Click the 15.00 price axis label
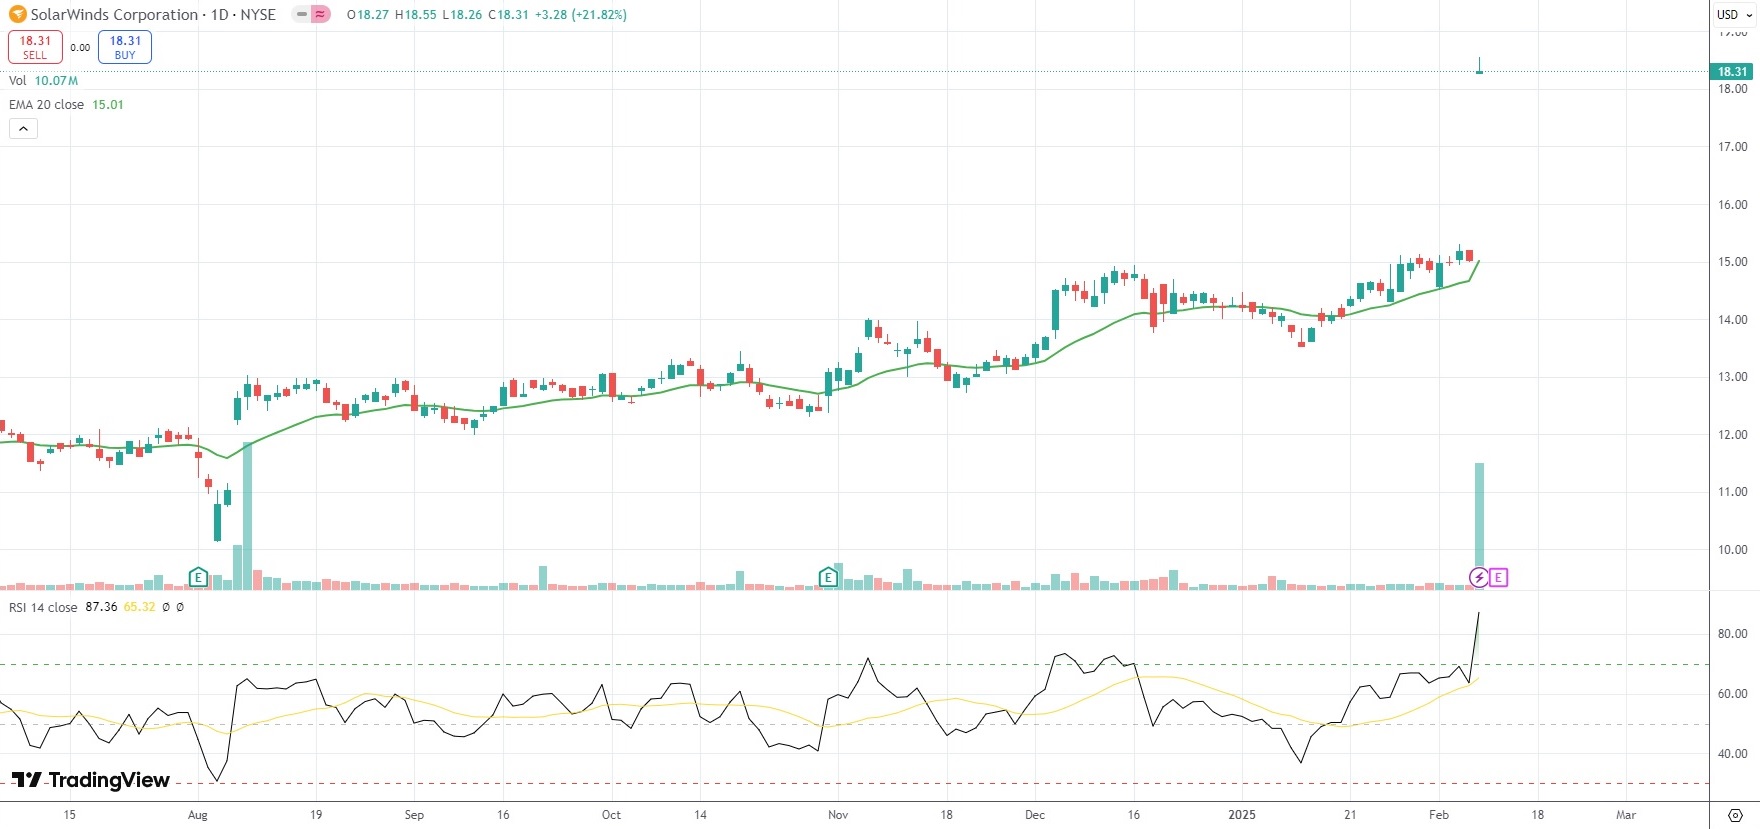Screen dimensions: 1760x829 (1732, 262)
